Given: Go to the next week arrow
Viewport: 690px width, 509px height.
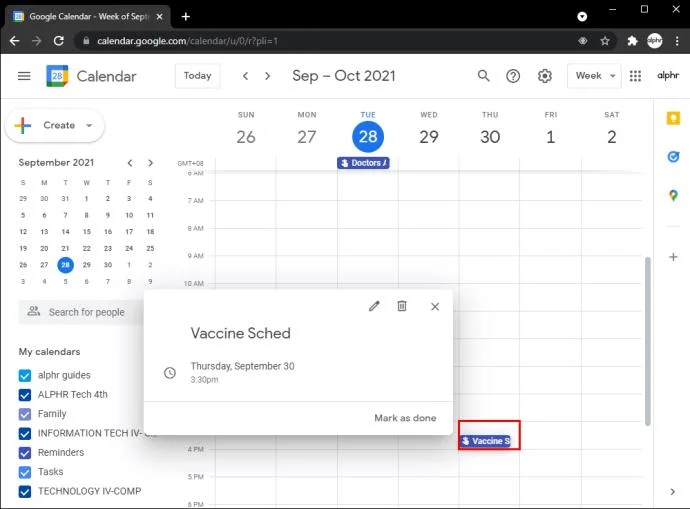Looking at the screenshot, I should click(x=267, y=76).
